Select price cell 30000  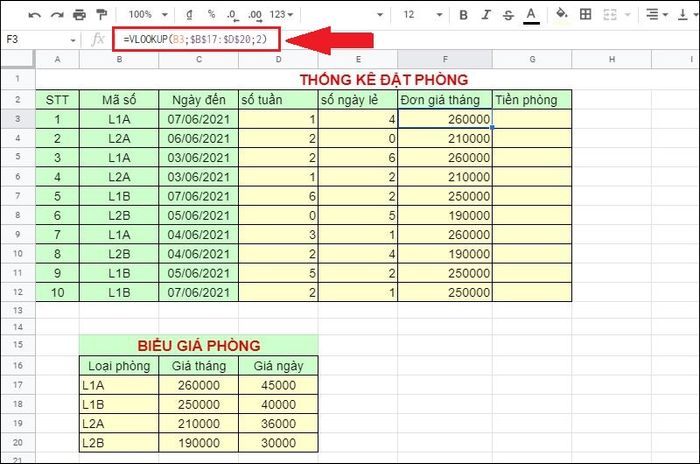(x=278, y=443)
